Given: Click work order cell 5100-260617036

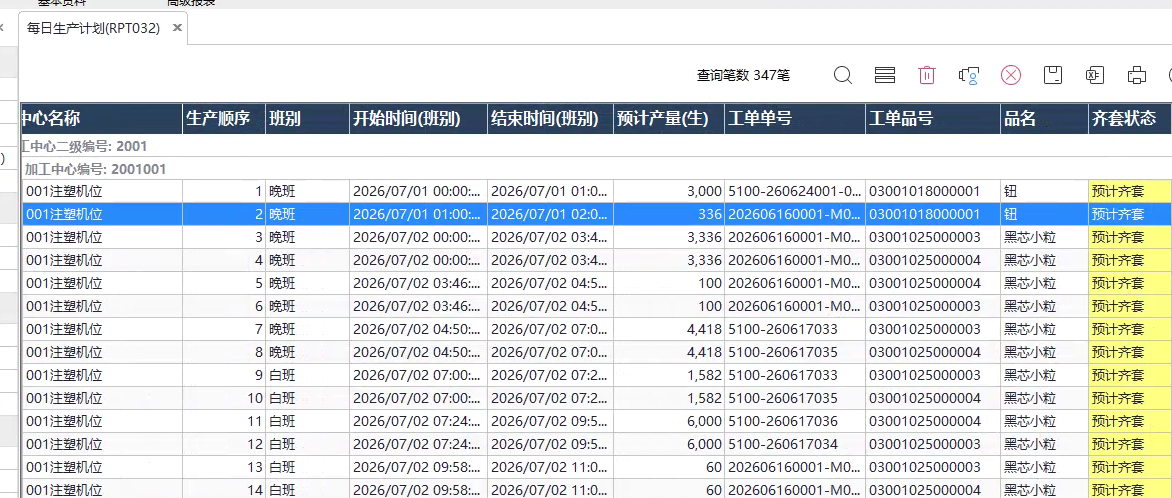Looking at the screenshot, I should pos(795,421).
